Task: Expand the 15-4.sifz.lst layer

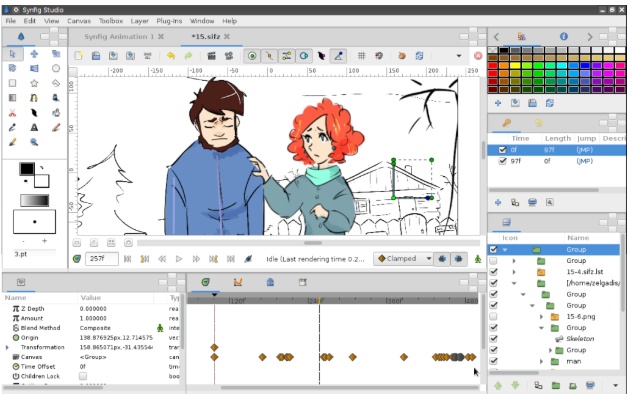Action: [514, 272]
